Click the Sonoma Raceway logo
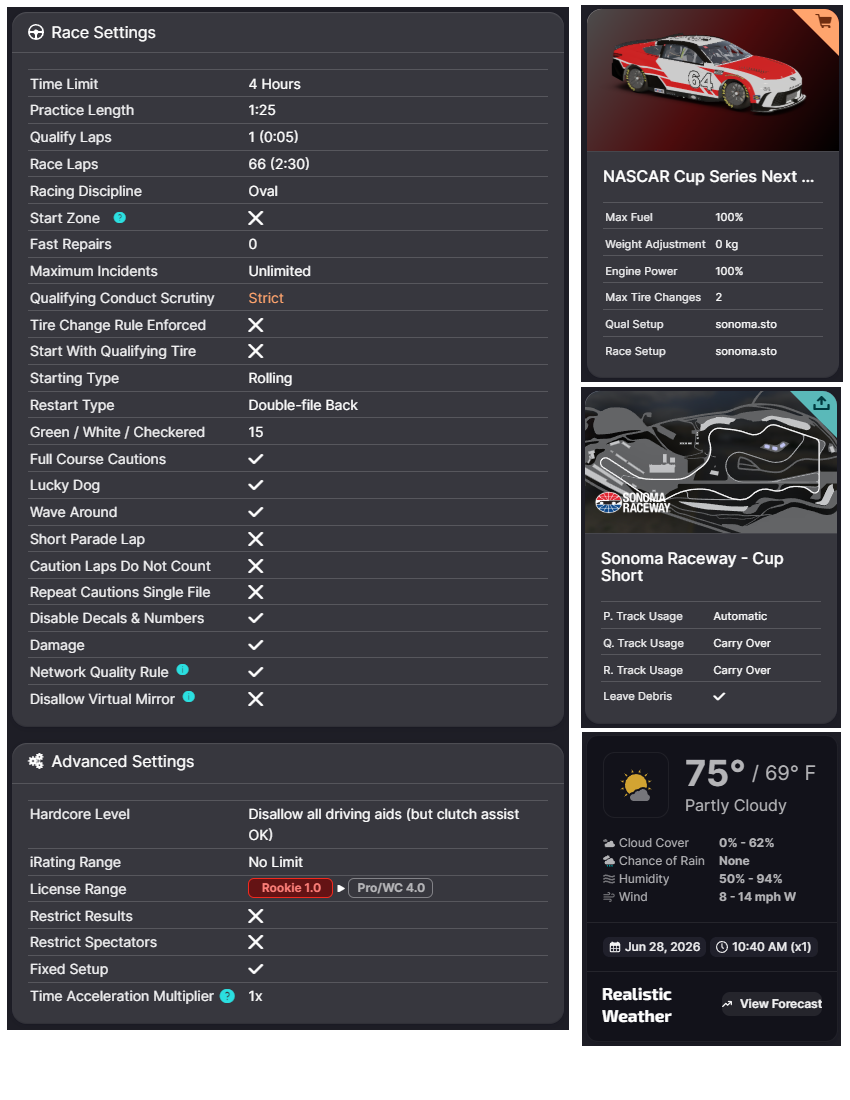This screenshot has height=1100, width=850. pos(633,502)
